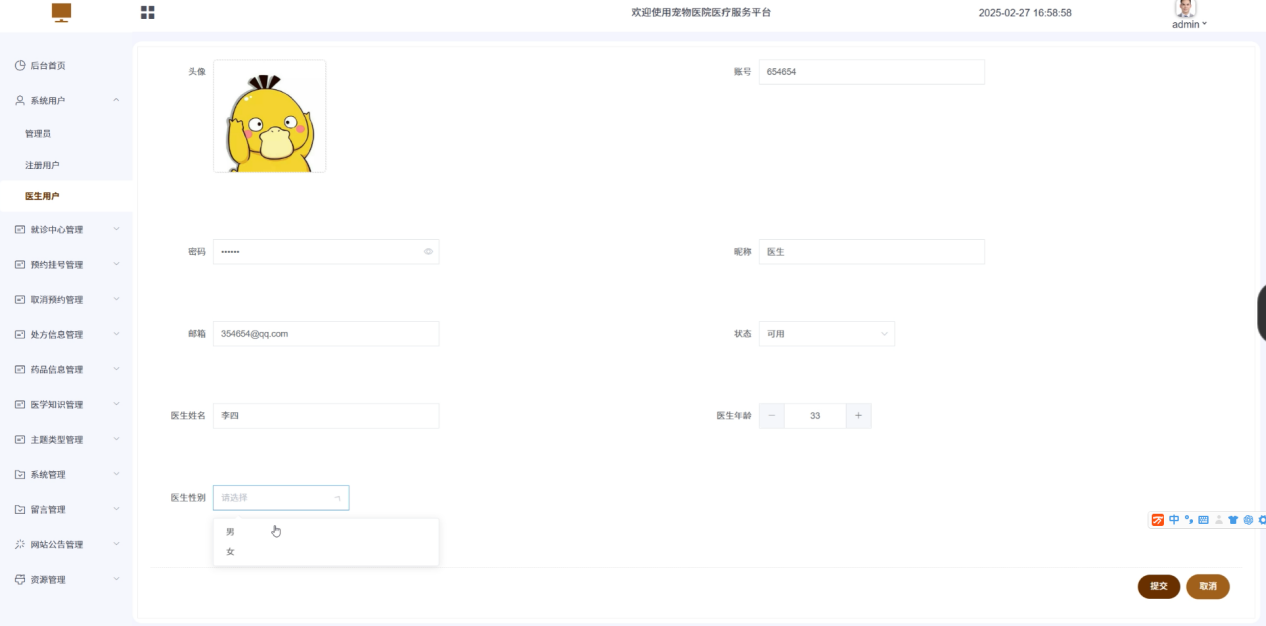Click the IME globe-like toolbox icon
Image resolution: width=1266 pixels, height=626 pixels.
click(x=1248, y=520)
